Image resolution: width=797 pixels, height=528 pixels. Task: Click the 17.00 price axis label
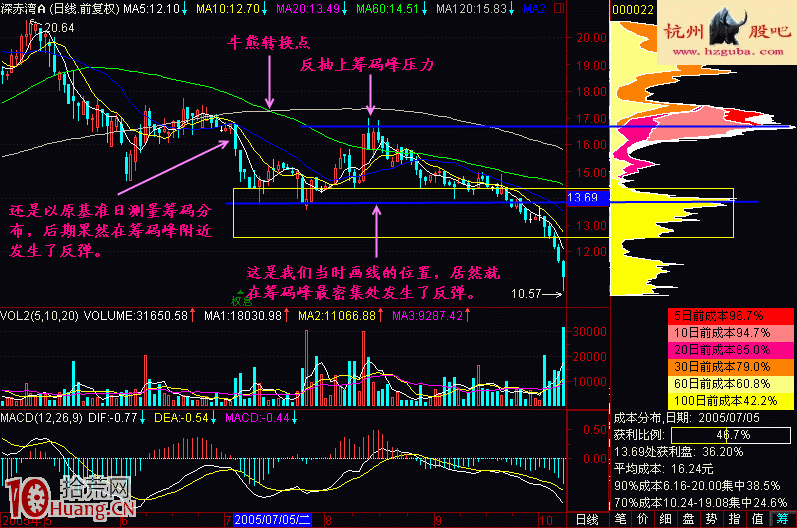(x=592, y=119)
